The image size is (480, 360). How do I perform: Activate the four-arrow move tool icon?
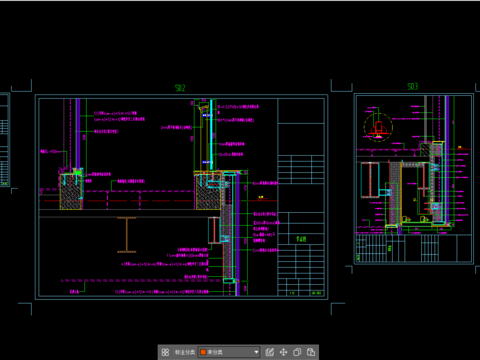[283, 352]
